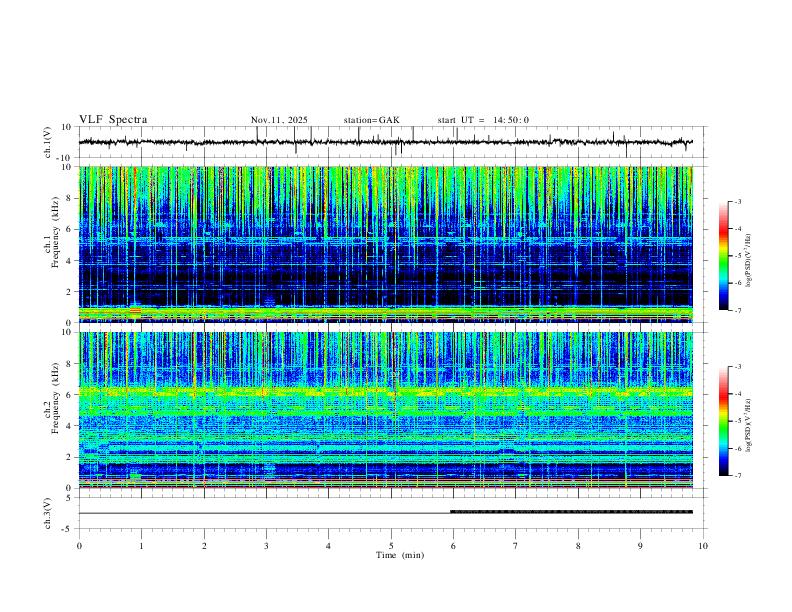Select the 'Time (min)' x-axis label

click(400, 555)
